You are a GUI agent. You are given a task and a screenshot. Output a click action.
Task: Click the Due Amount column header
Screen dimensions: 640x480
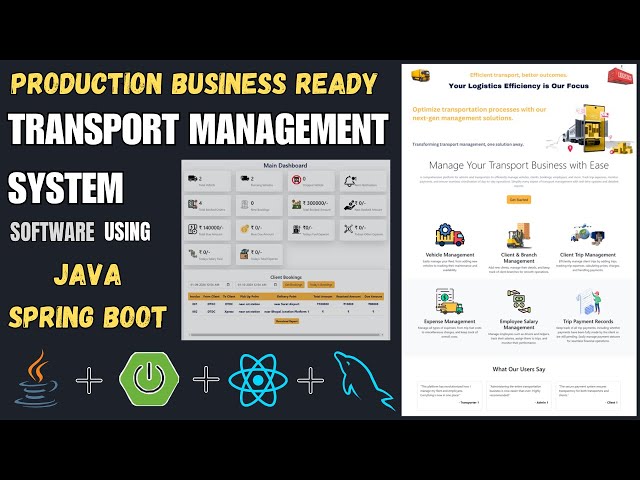373,297
